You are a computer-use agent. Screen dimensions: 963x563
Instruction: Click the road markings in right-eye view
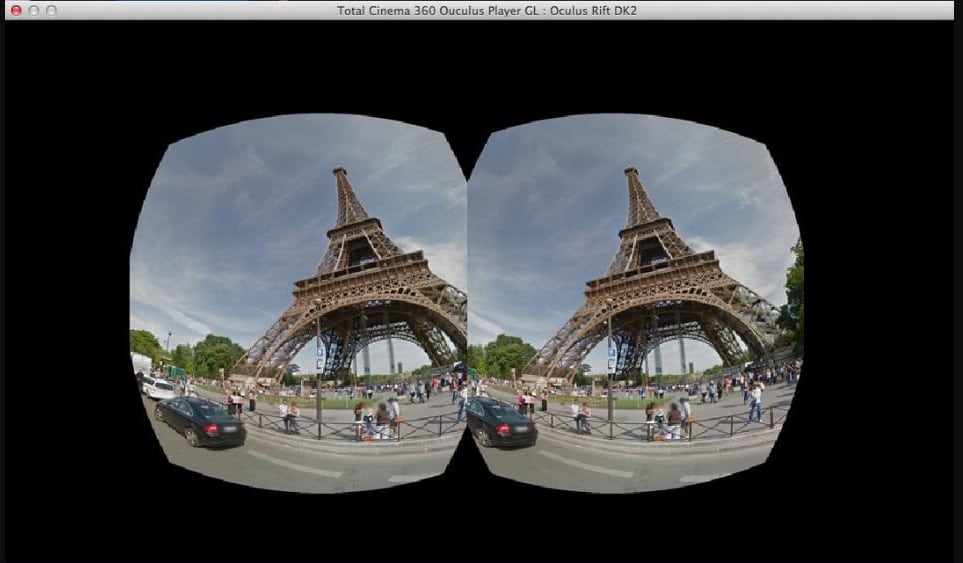click(587, 465)
